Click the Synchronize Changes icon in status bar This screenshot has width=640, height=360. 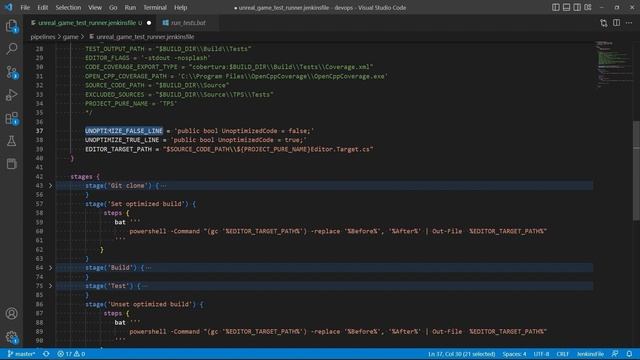(x=46, y=354)
